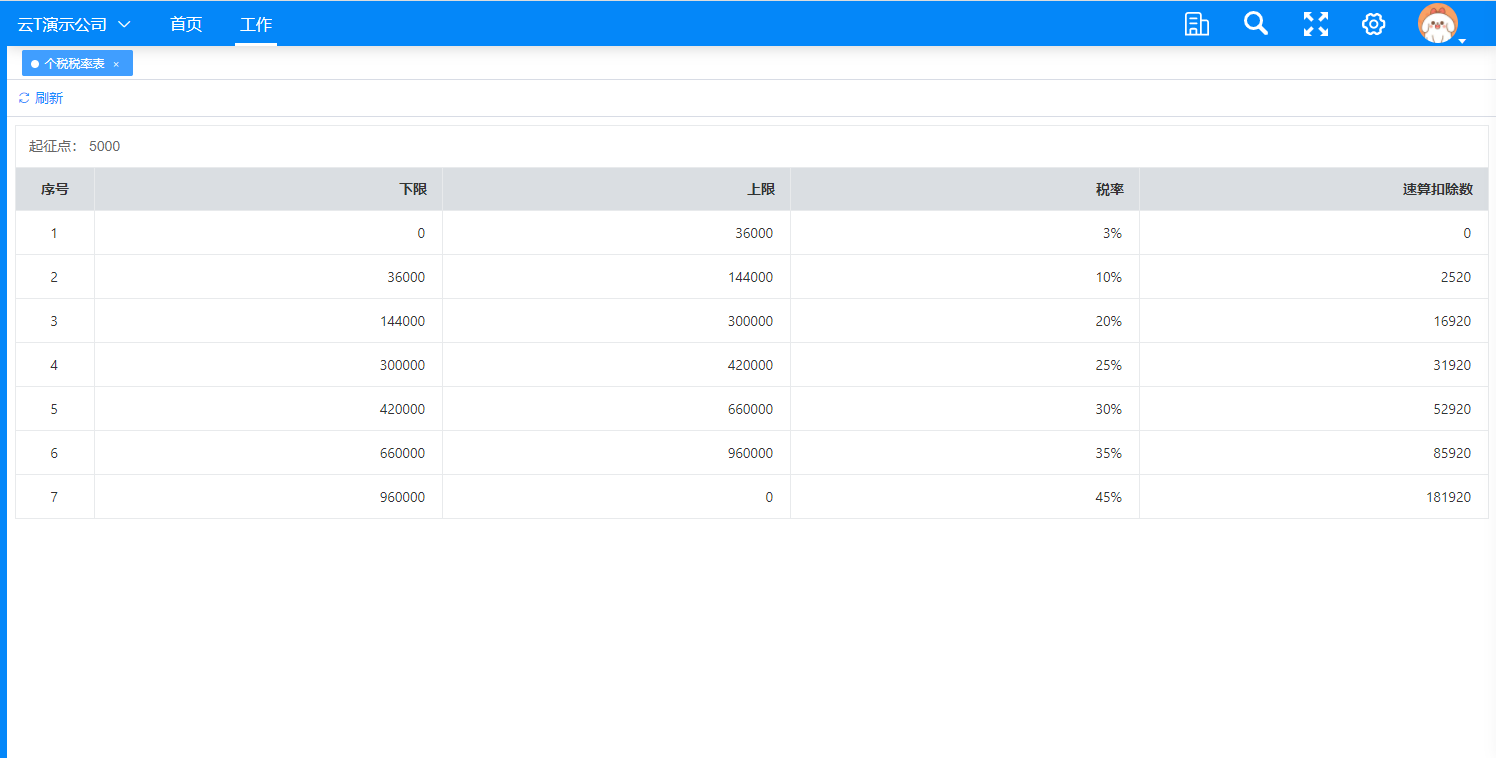
Task: Toggle fullscreen mode icon
Action: tap(1315, 24)
